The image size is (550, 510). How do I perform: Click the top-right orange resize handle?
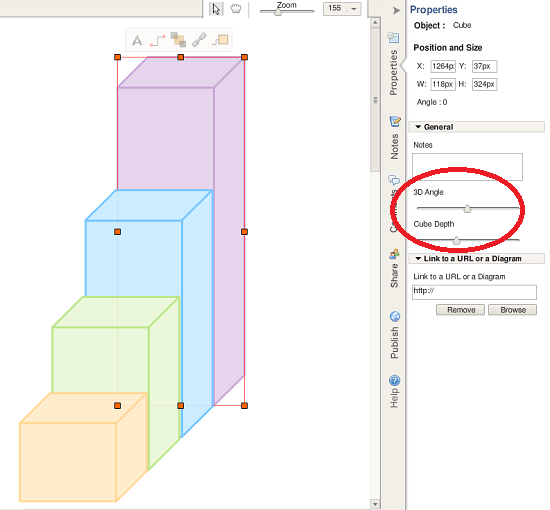(244, 57)
